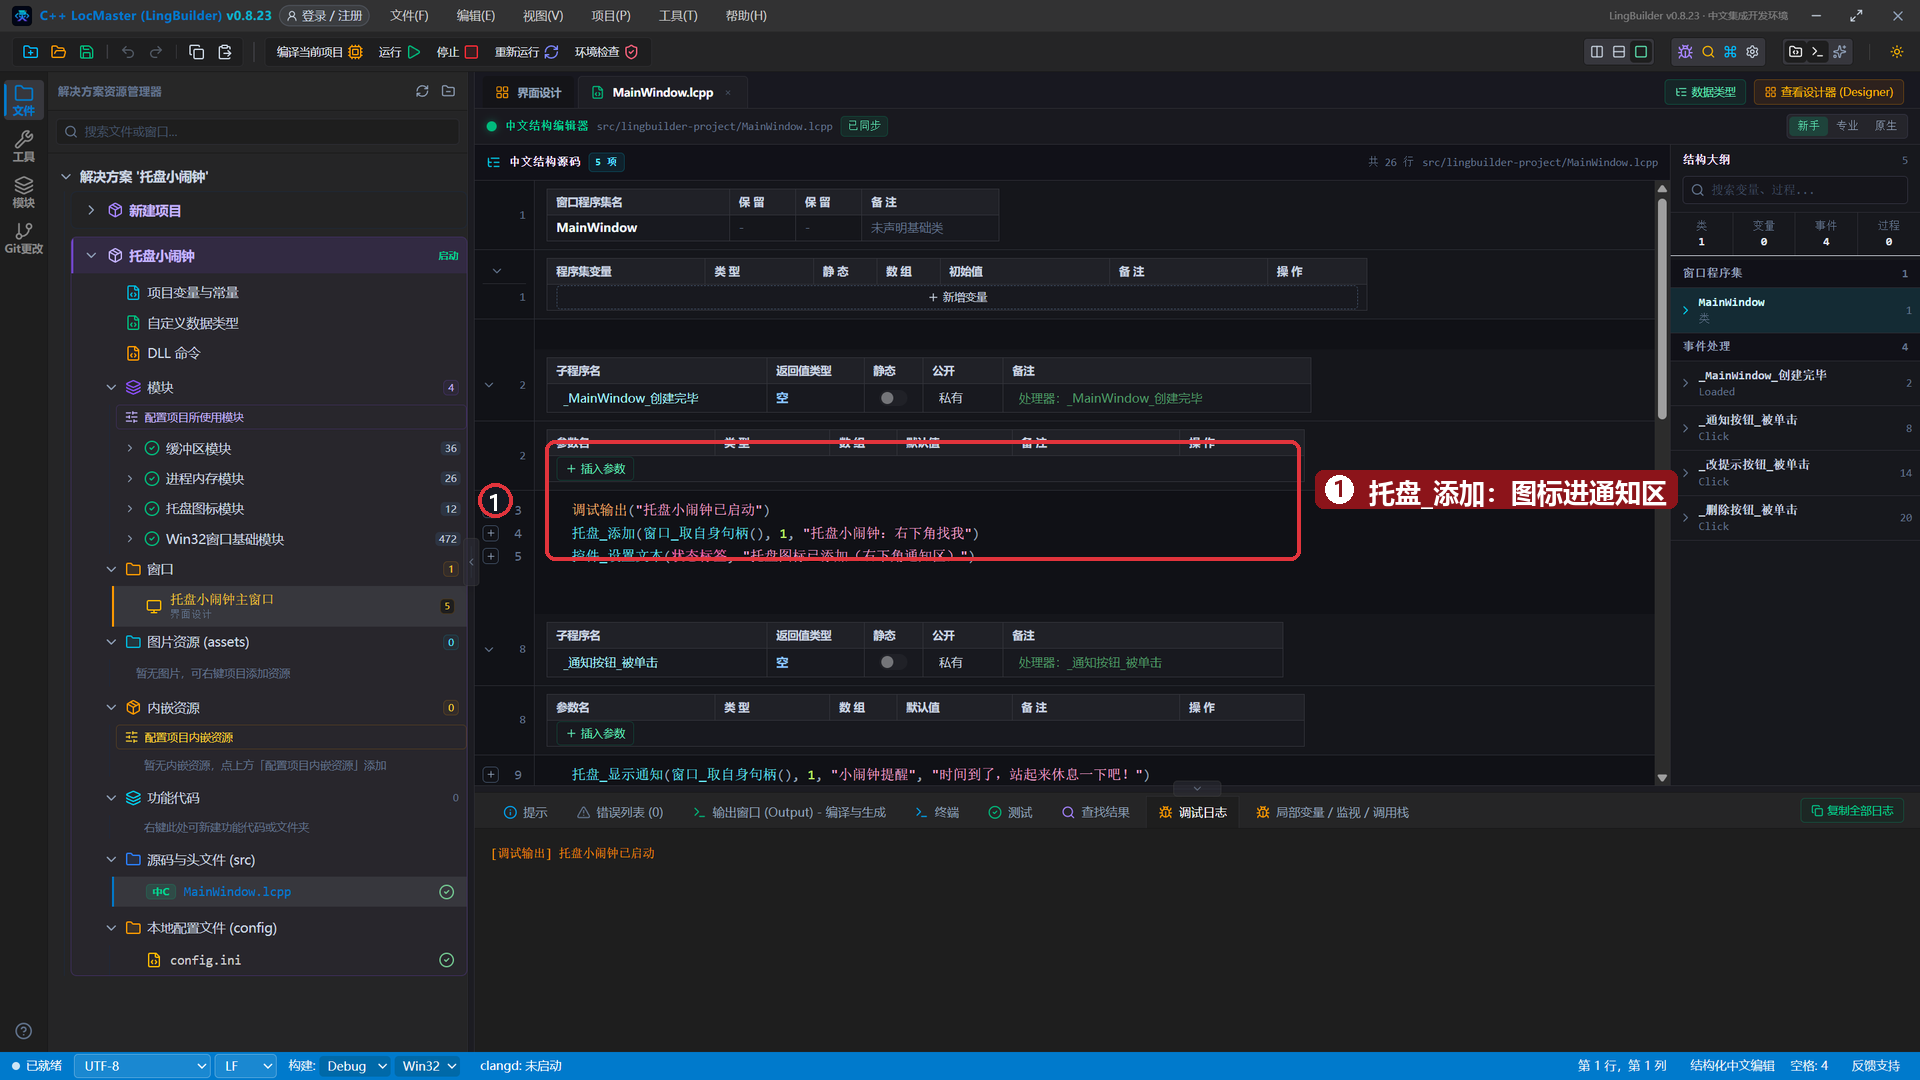Image resolution: width=1920 pixels, height=1080 pixels.
Task: Click 编译当前项目 button
Action: 319,52
